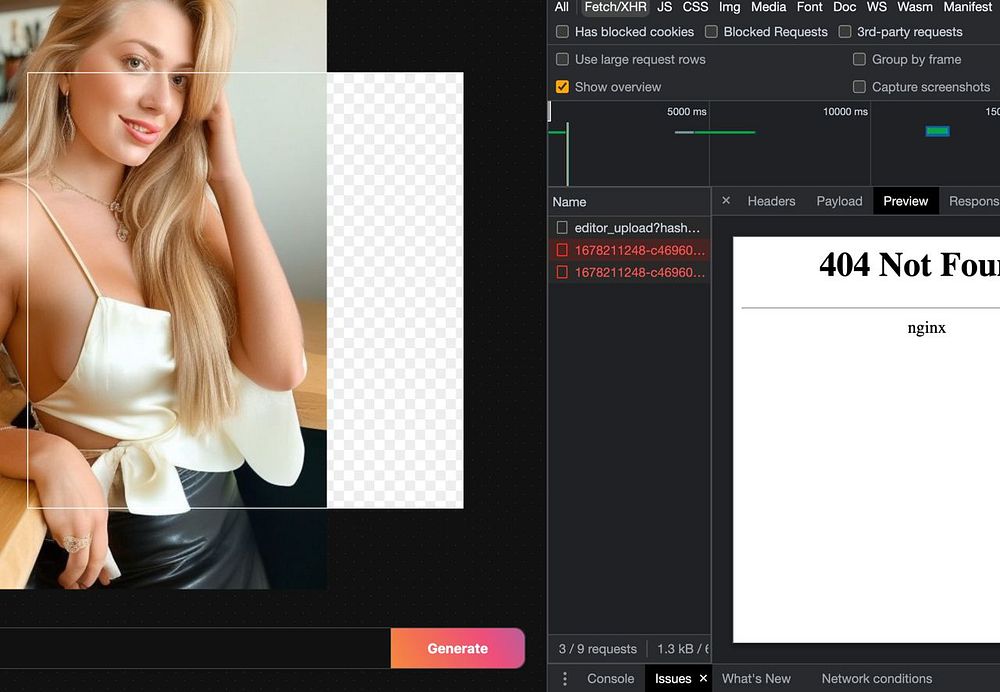Image resolution: width=1000 pixels, height=692 pixels.
Task: Click the prompt input field beside Generate
Action: [195, 648]
